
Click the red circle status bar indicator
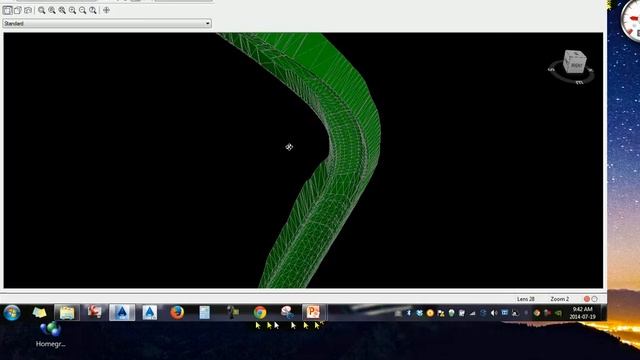coord(587,299)
